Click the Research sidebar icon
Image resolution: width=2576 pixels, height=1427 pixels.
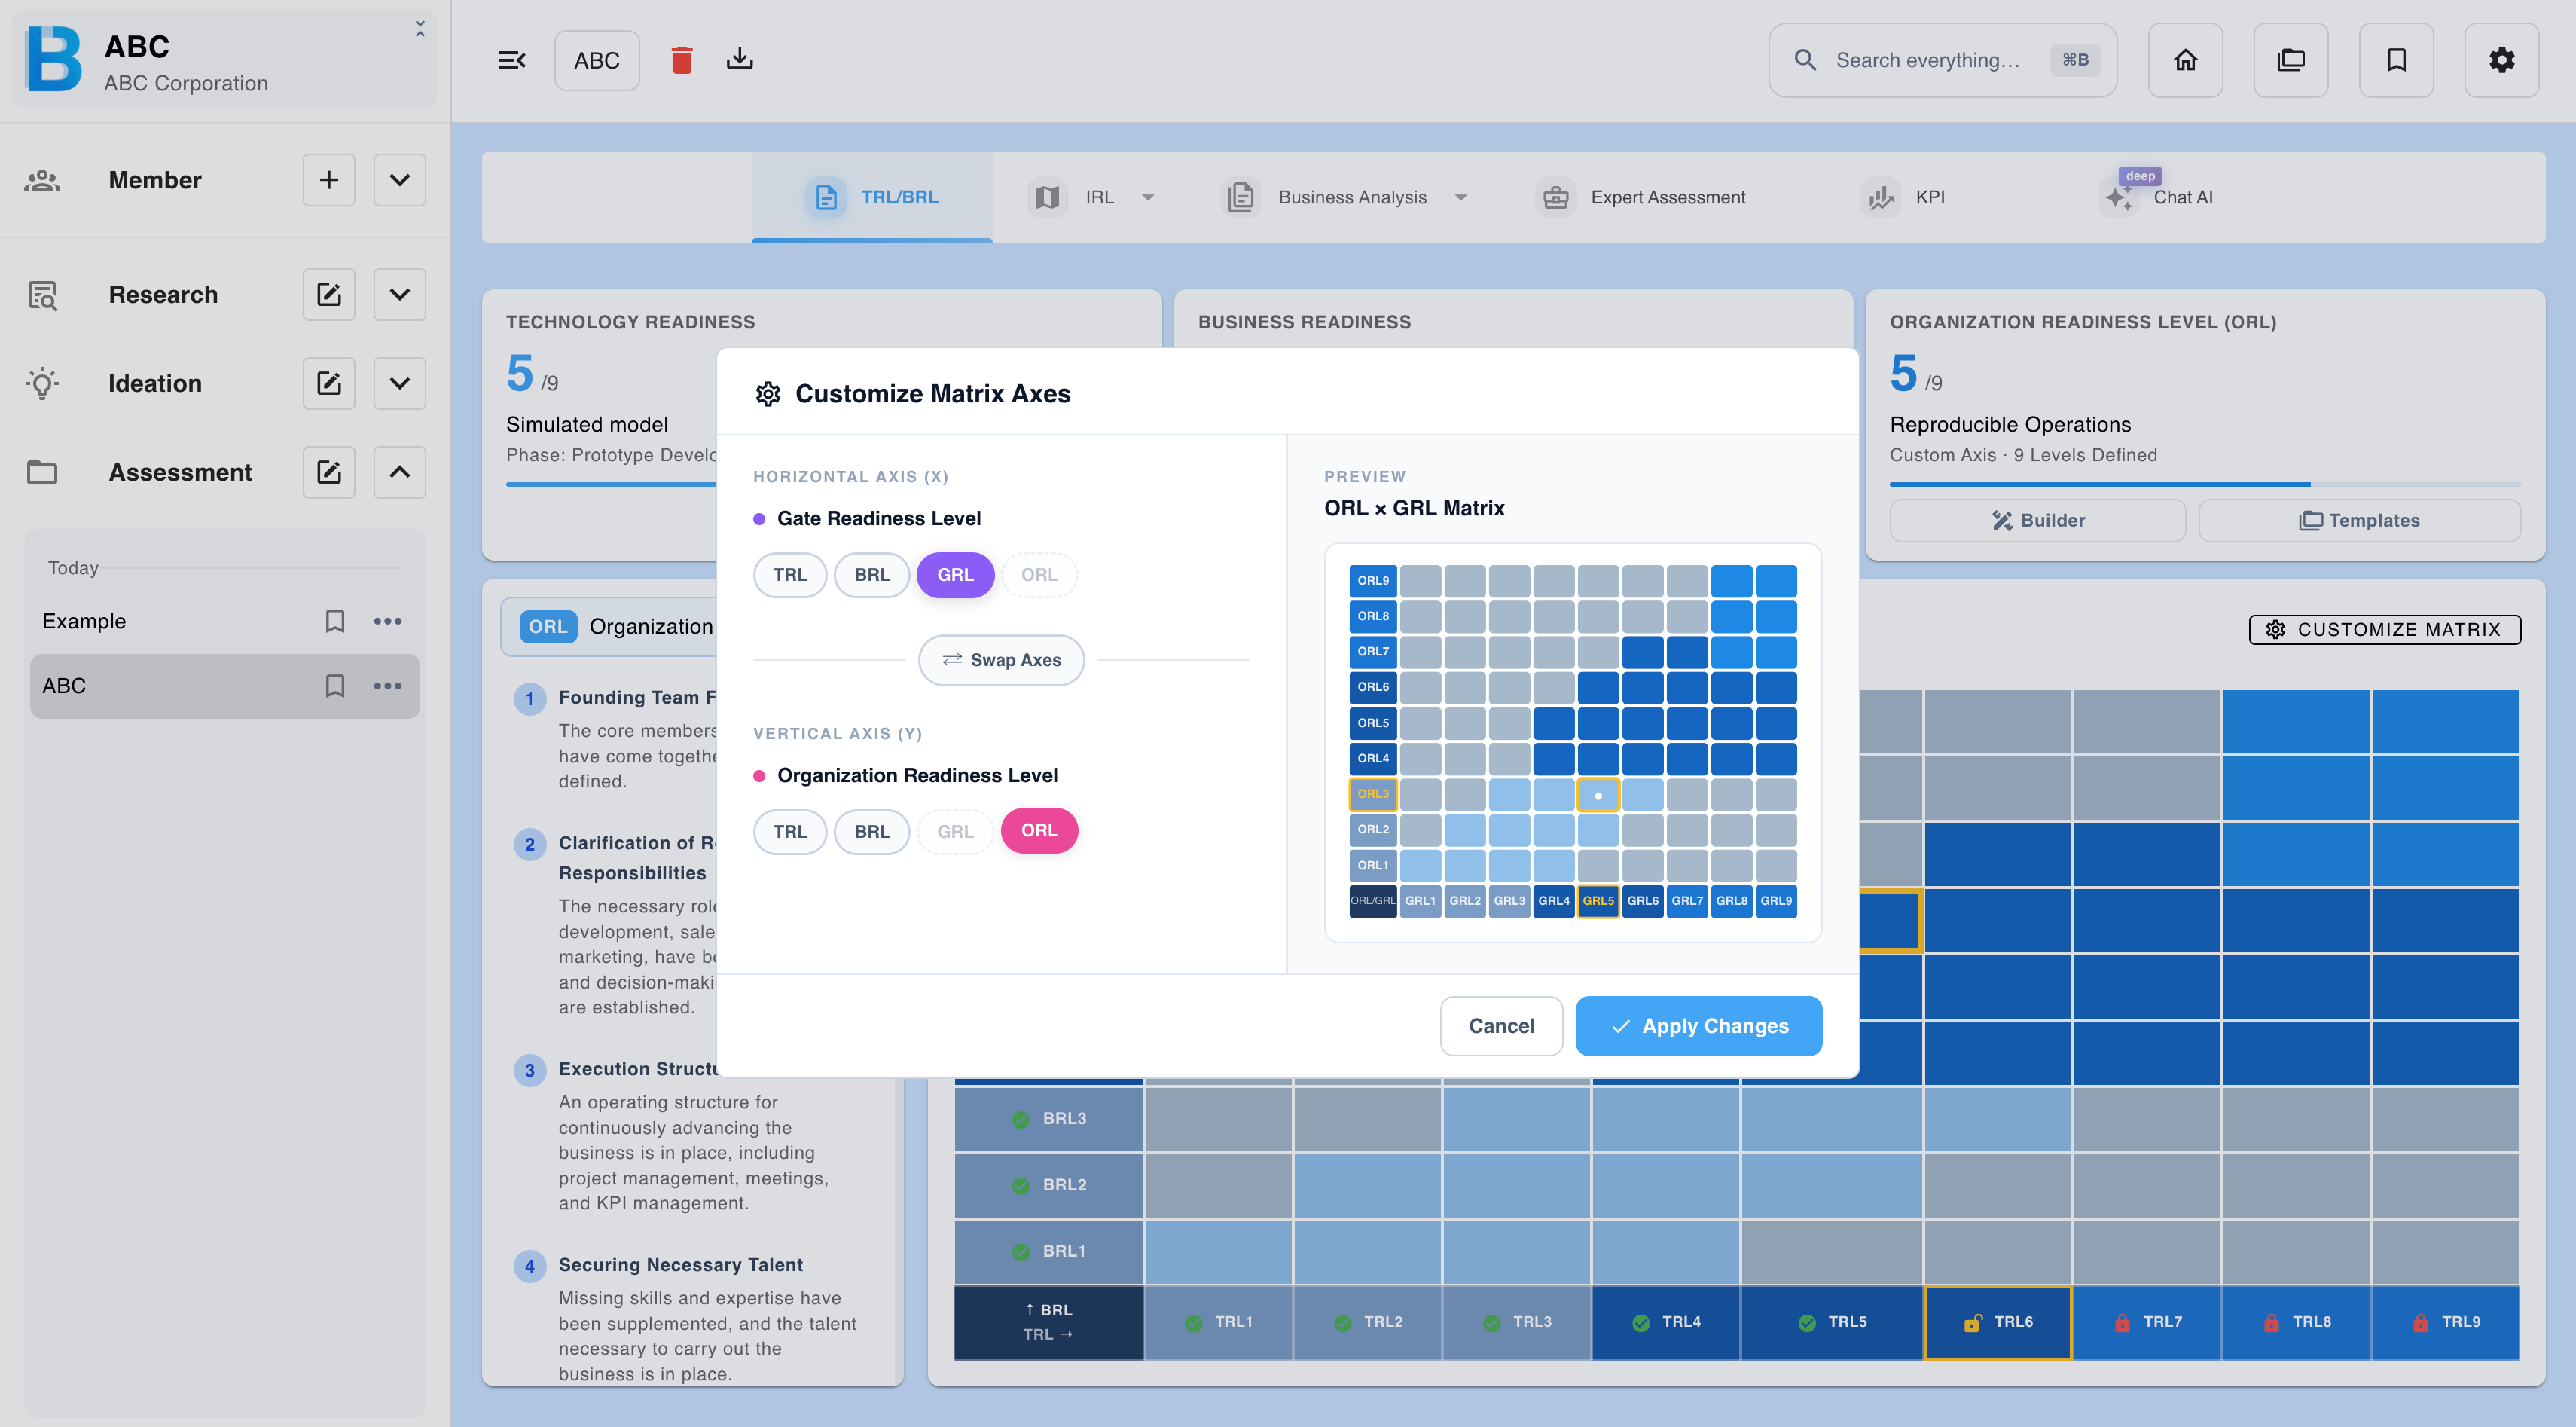click(42, 295)
